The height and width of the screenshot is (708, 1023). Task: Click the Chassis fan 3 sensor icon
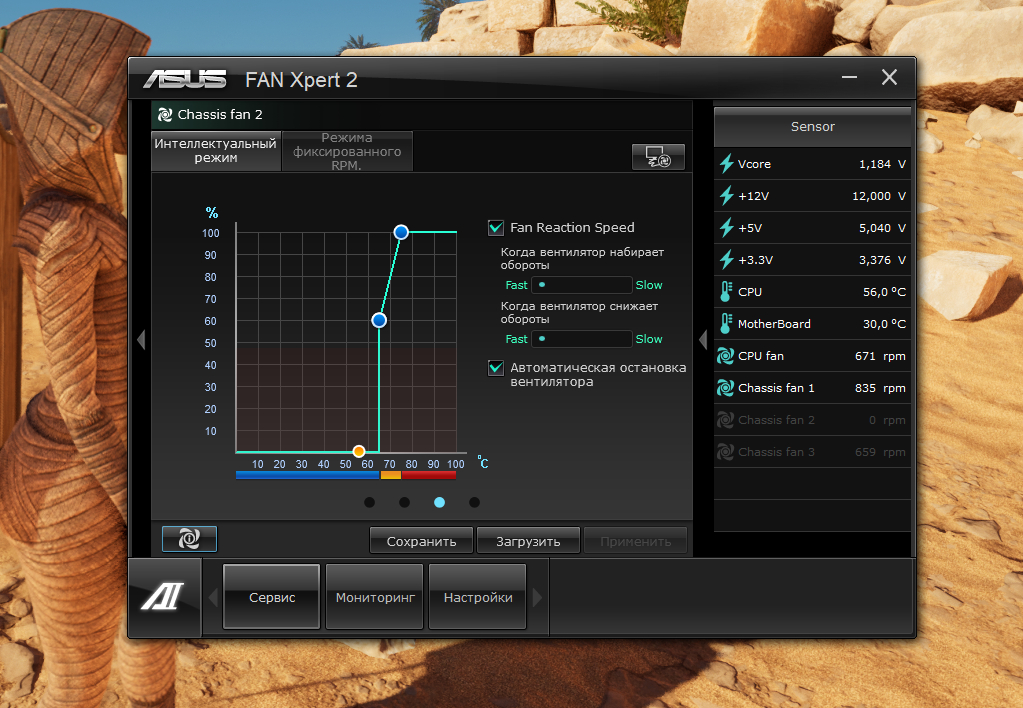[x=725, y=452]
